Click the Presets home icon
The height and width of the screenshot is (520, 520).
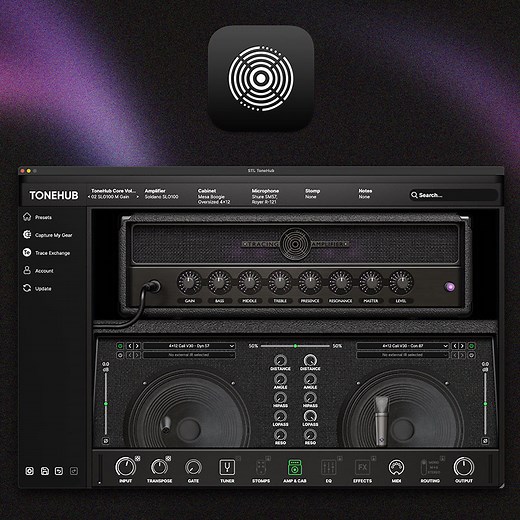pyautogui.click(x=27, y=217)
